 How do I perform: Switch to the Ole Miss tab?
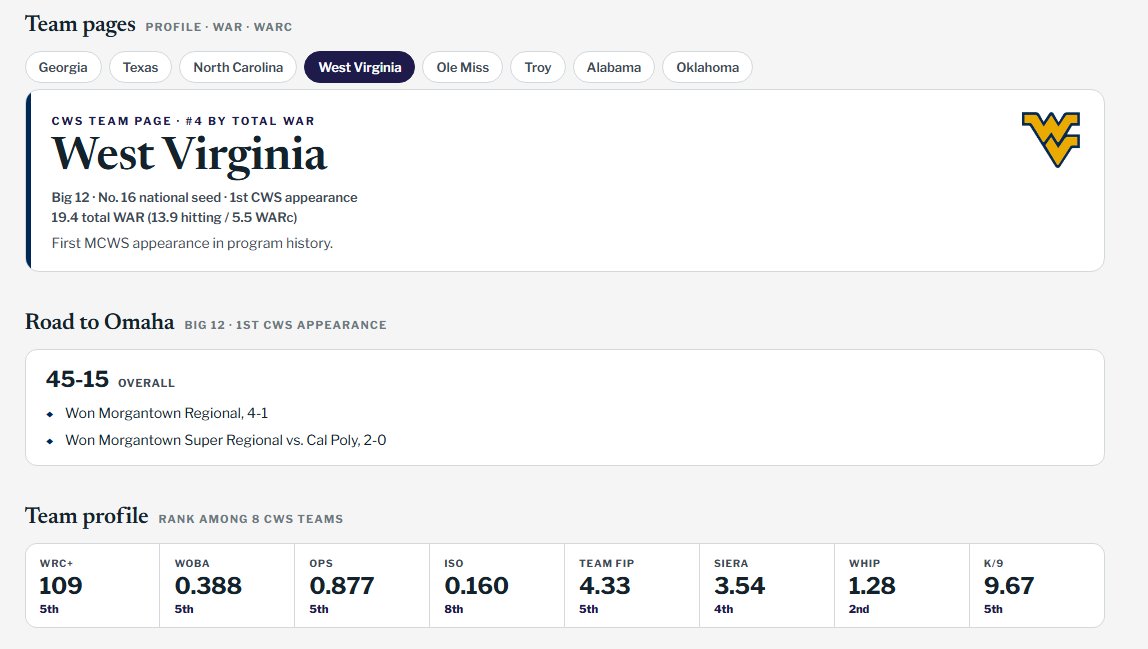(x=463, y=67)
